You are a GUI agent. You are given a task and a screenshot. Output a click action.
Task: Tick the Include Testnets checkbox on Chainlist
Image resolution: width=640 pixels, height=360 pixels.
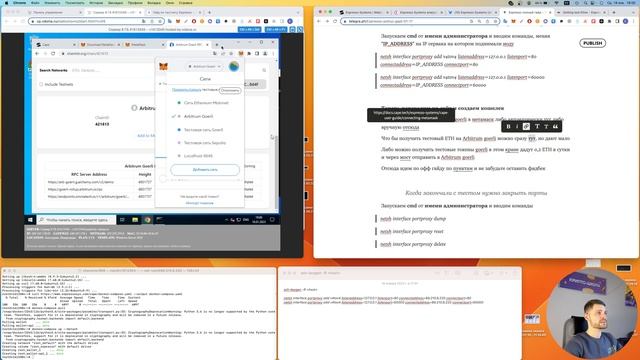[x=41, y=84]
